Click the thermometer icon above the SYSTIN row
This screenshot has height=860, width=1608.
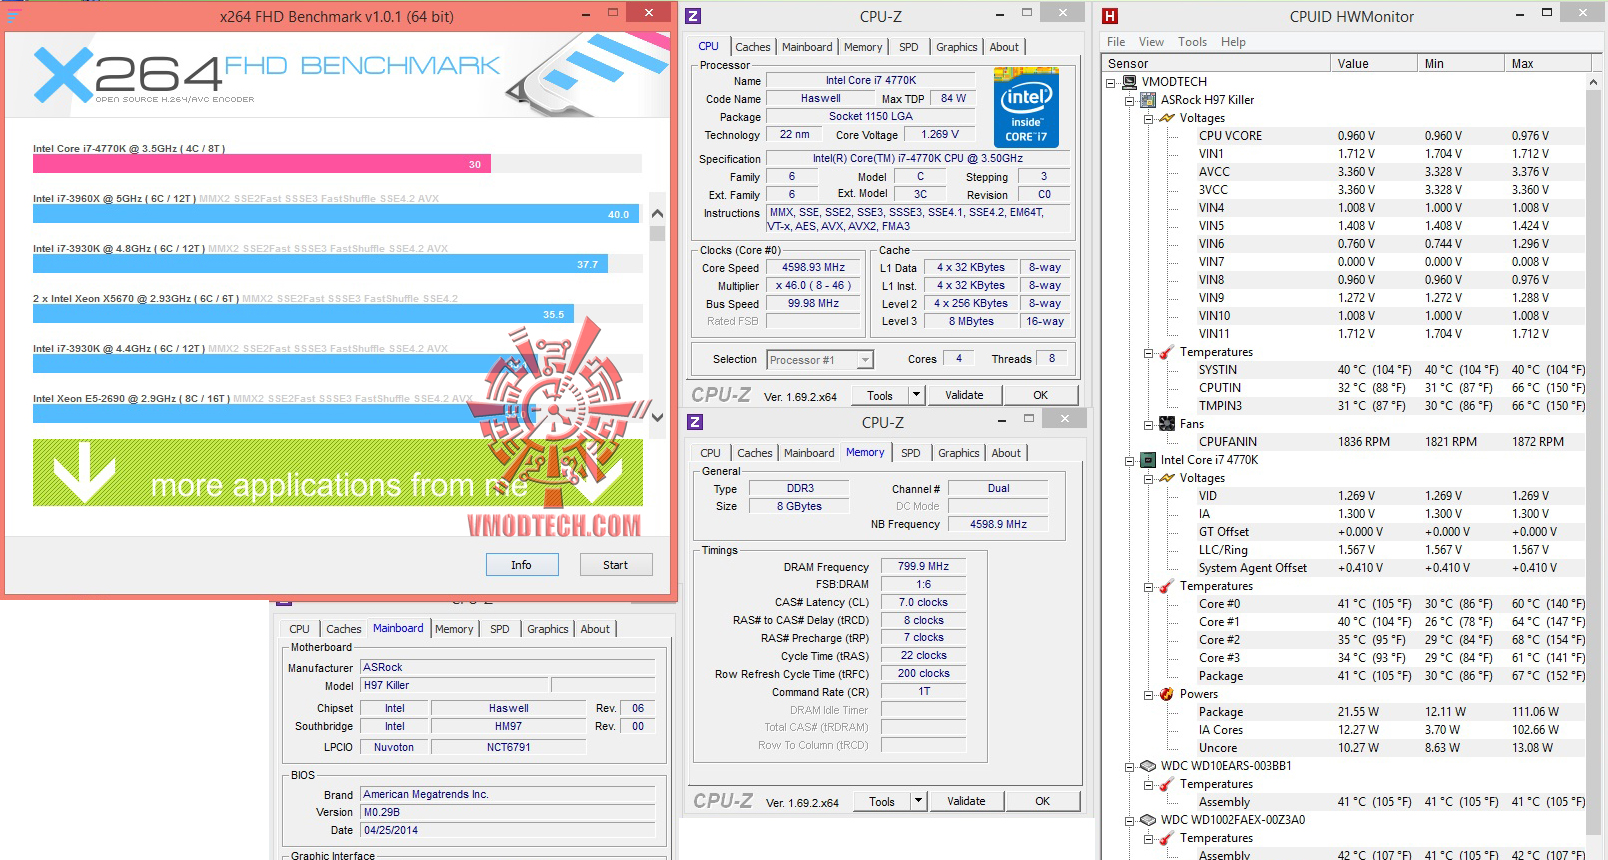click(1167, 352)
